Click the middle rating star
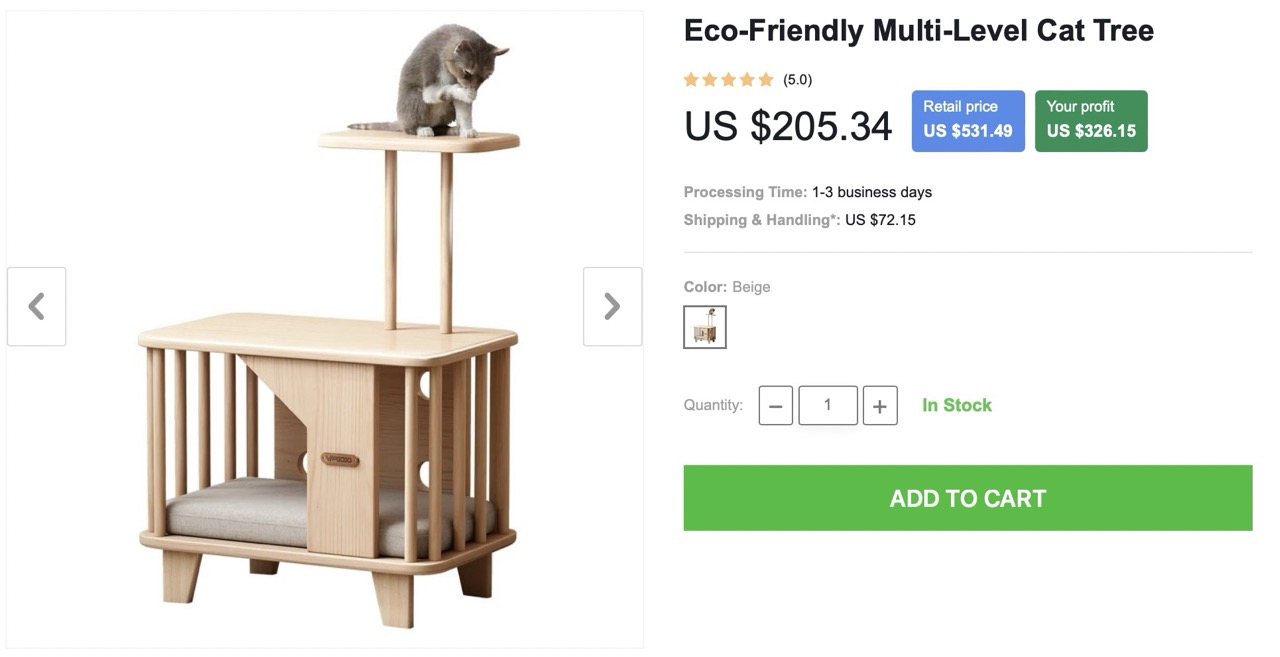The width and height of the screenshot is (1280, 657). coord(729,80)
